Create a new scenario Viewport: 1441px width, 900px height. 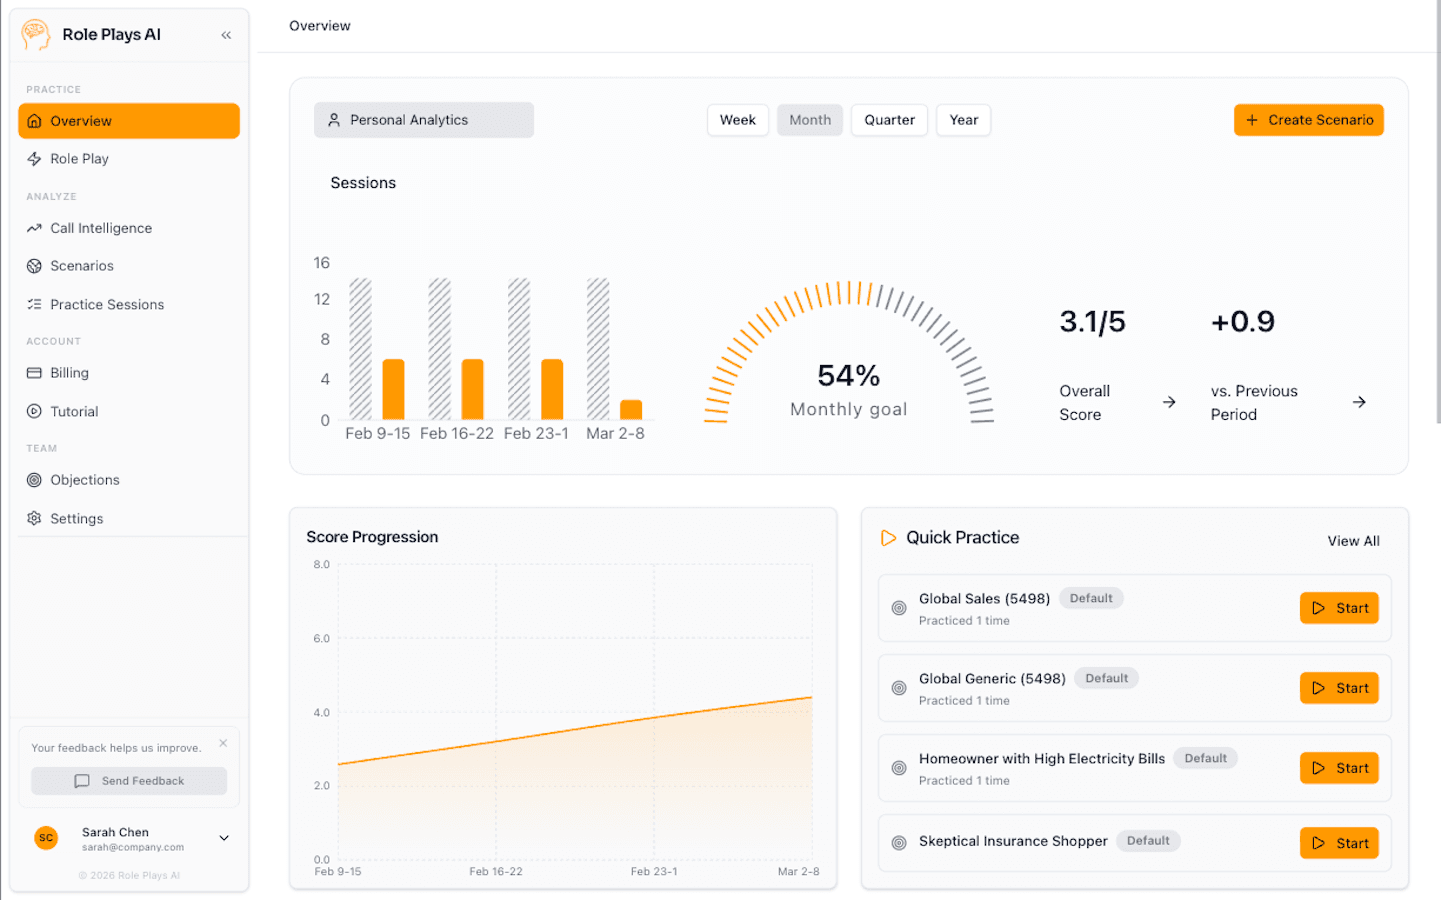(1308, 119)
